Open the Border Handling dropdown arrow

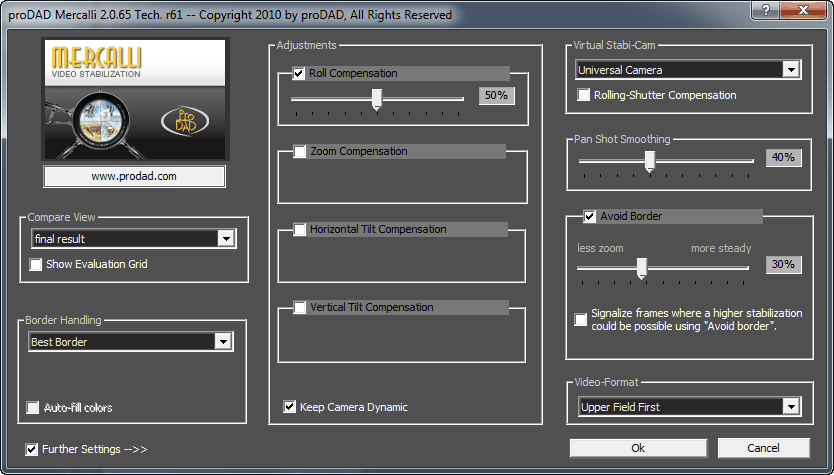click(223, 341)
